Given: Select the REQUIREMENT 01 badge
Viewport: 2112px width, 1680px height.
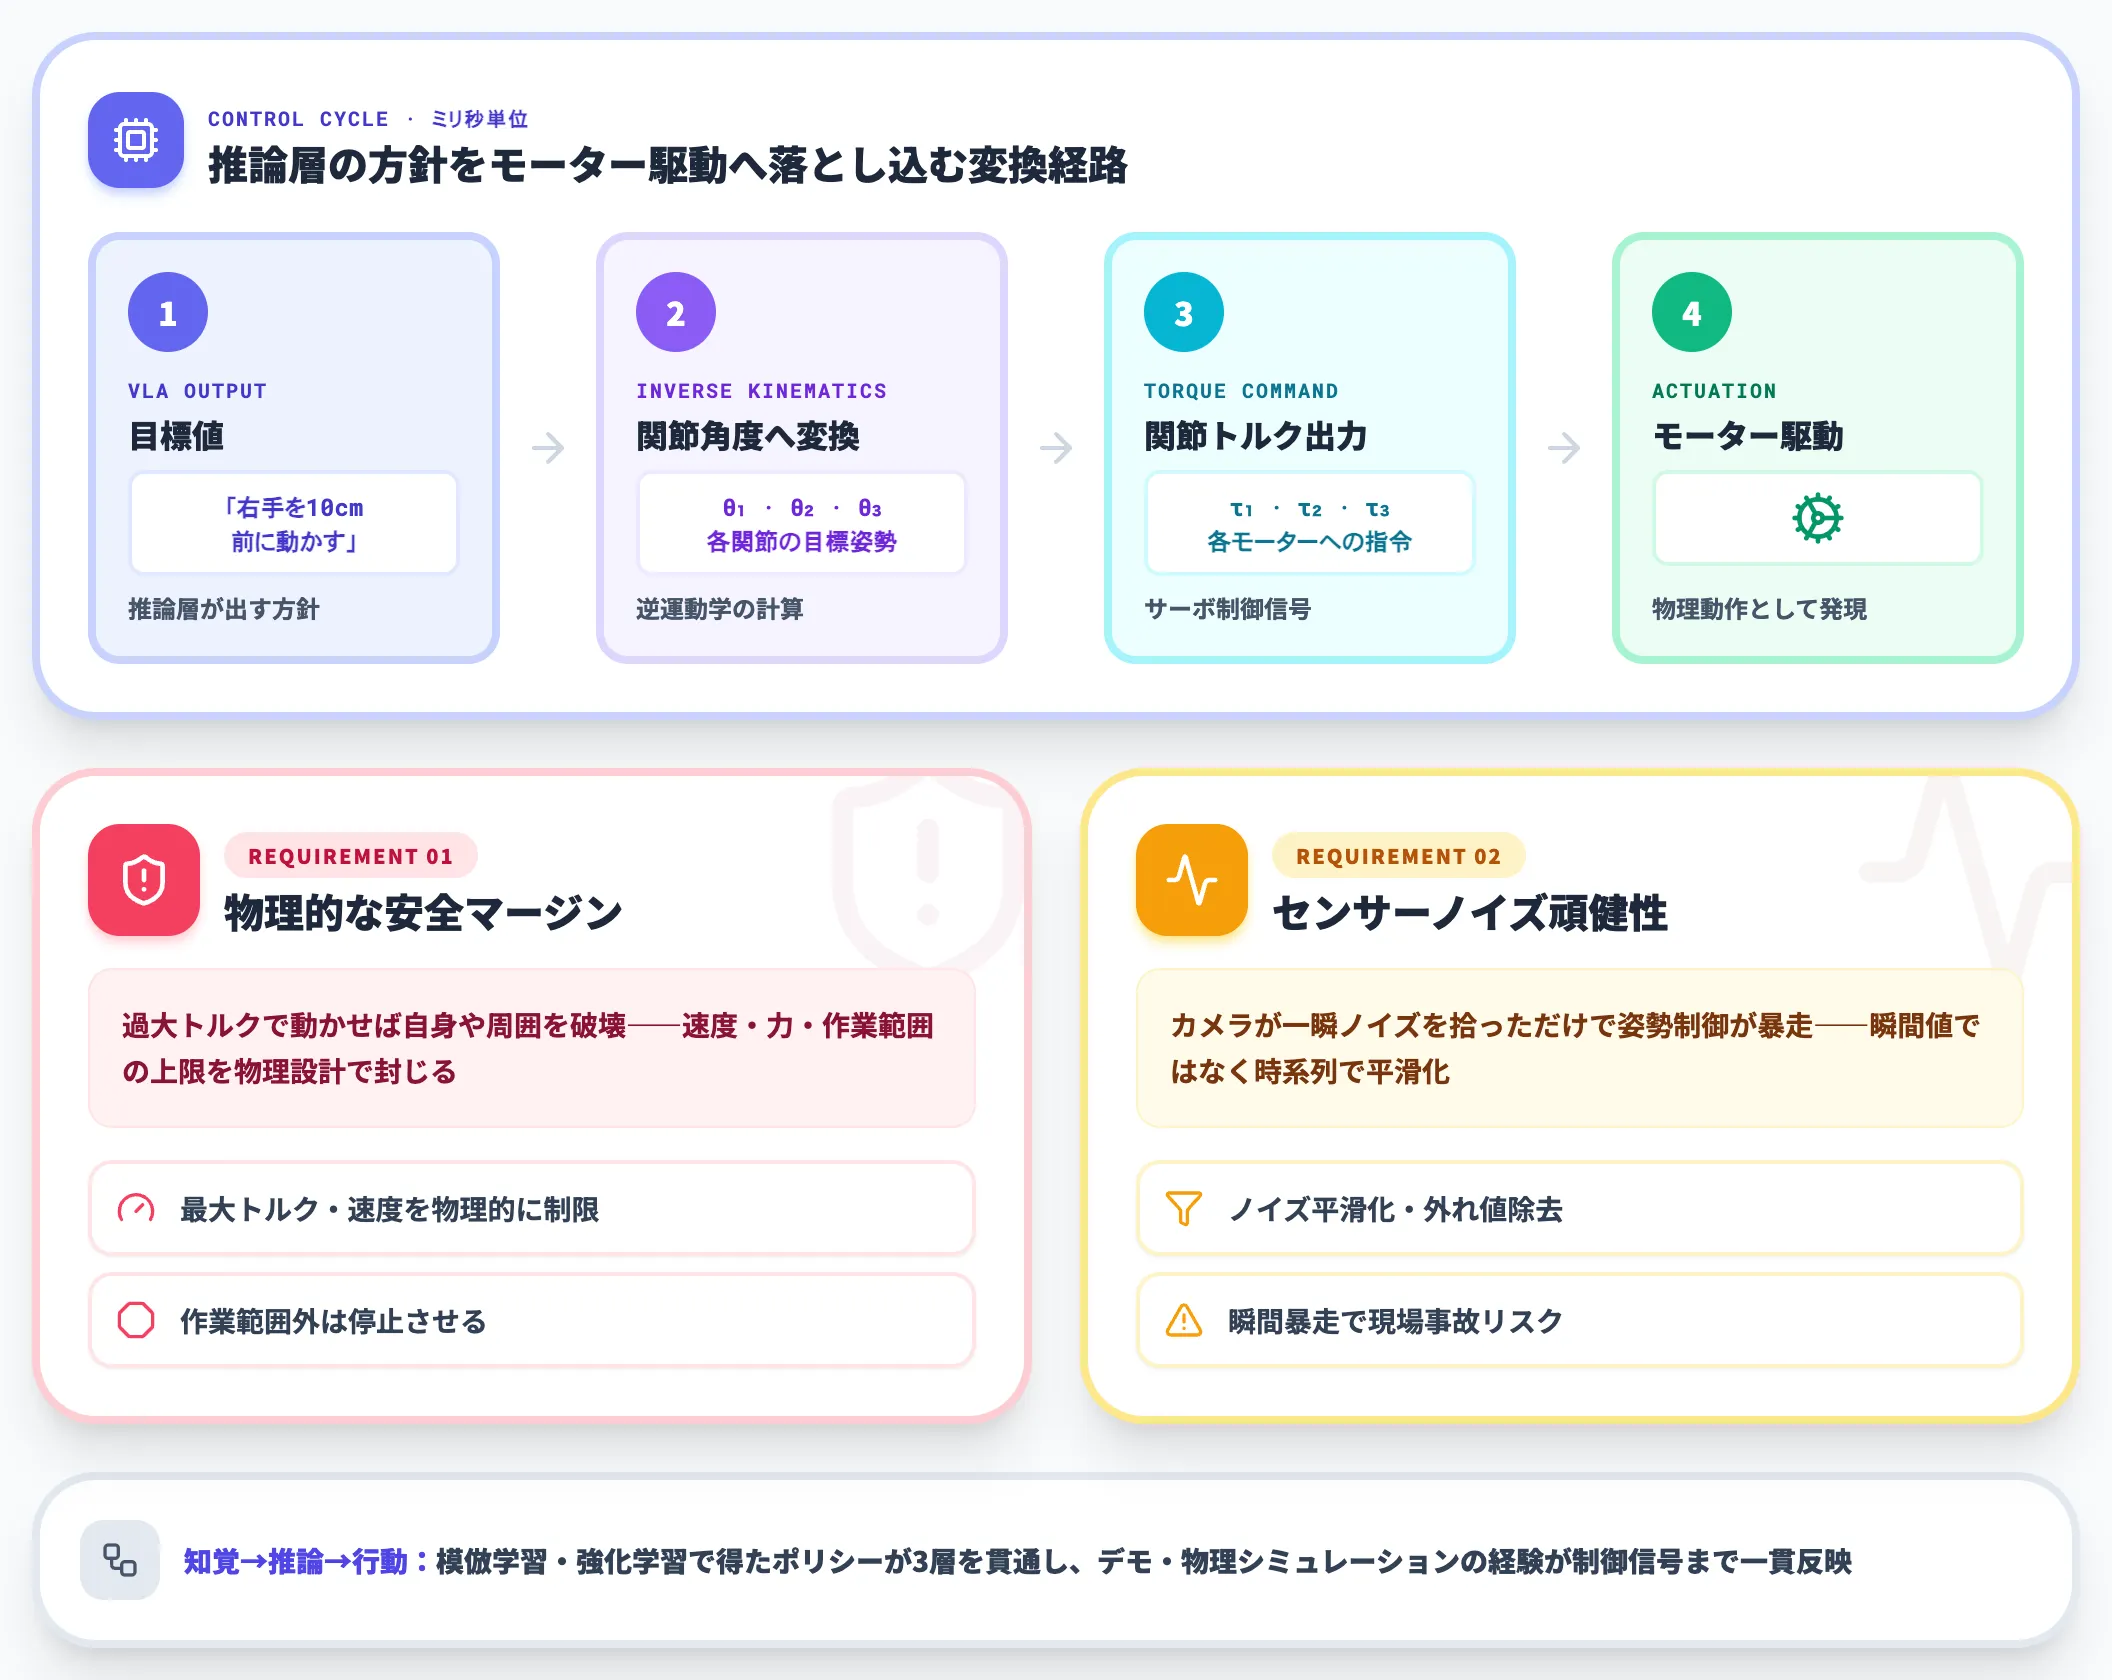Looking at the screenshot, I should [351, 856].
